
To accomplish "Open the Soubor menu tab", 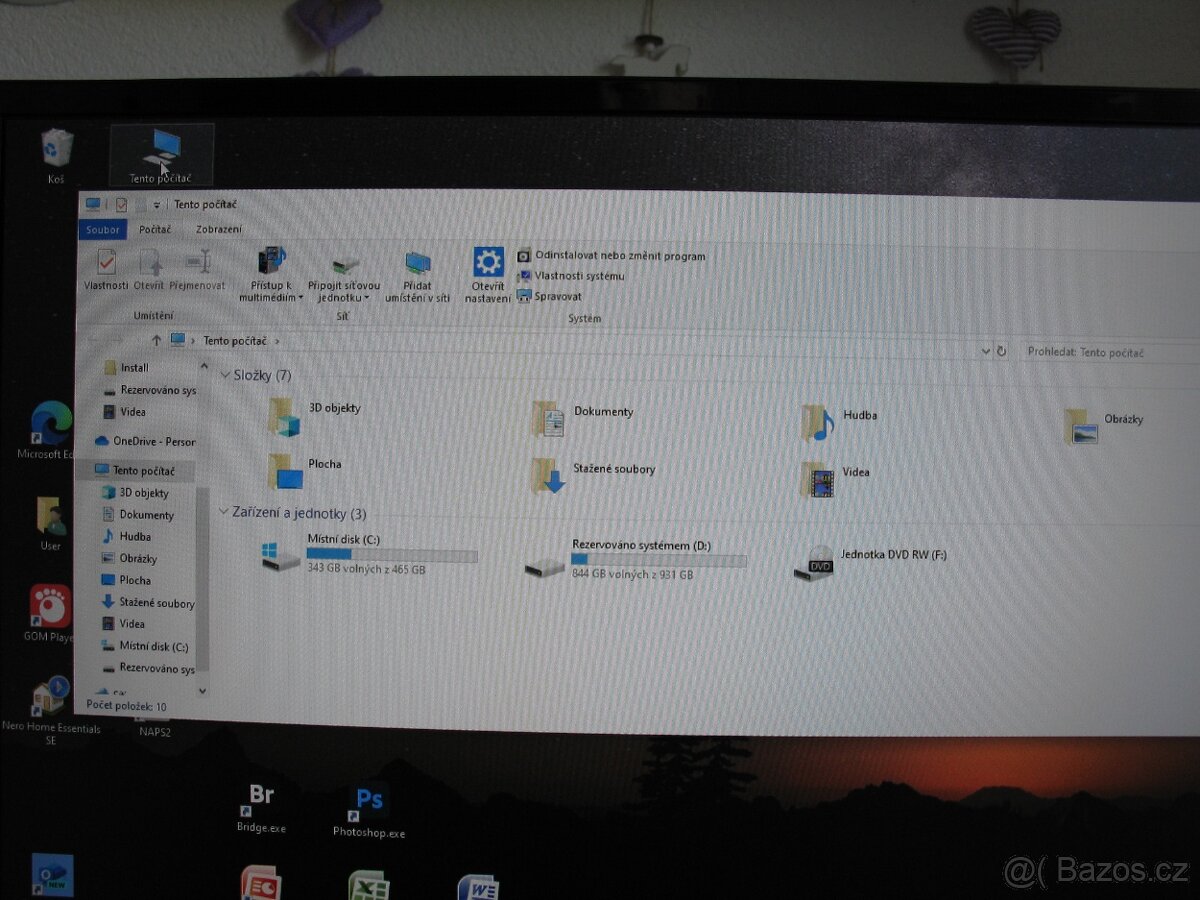I will [102, 230].
